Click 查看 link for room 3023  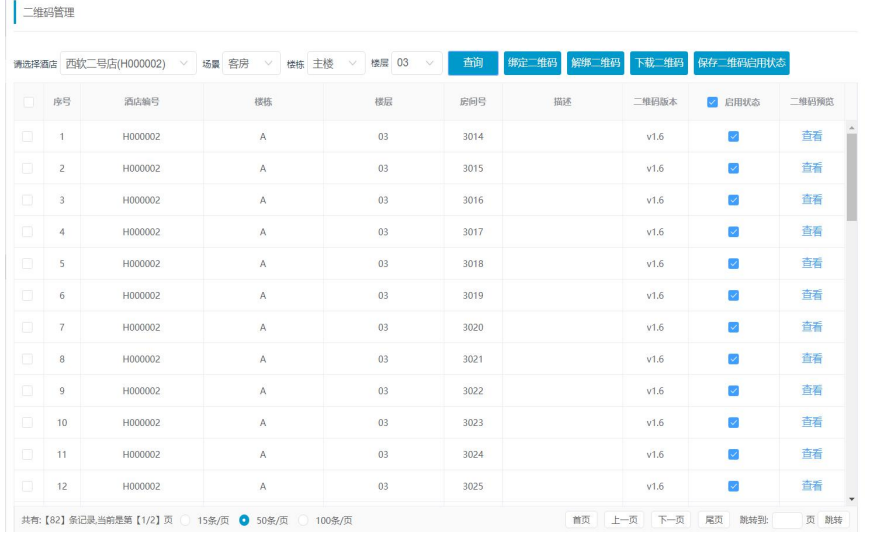(x=811, y=422)
